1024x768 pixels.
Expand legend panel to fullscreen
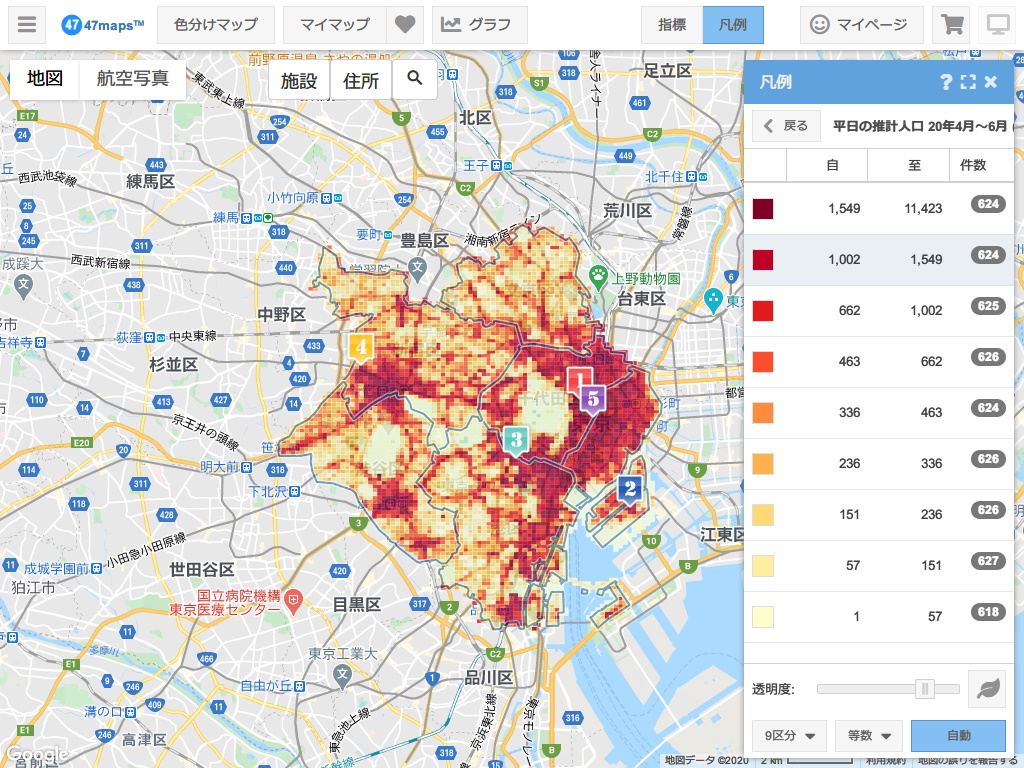(968, 82)
